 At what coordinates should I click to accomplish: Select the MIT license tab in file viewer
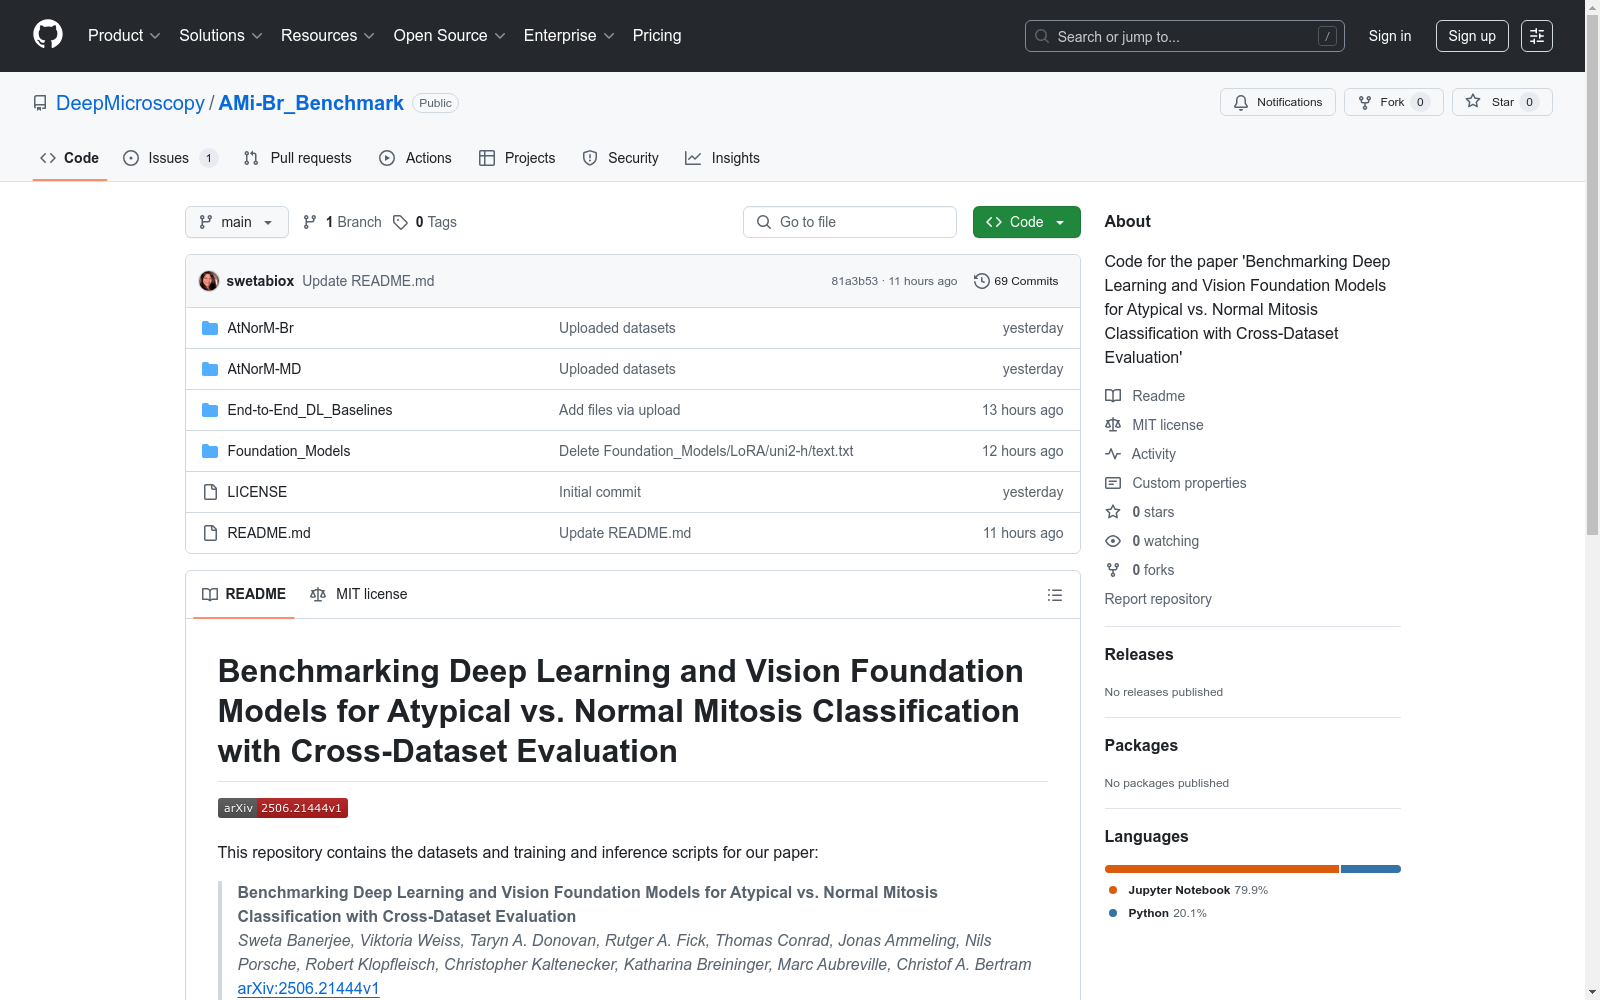click(x=359, y=594)
